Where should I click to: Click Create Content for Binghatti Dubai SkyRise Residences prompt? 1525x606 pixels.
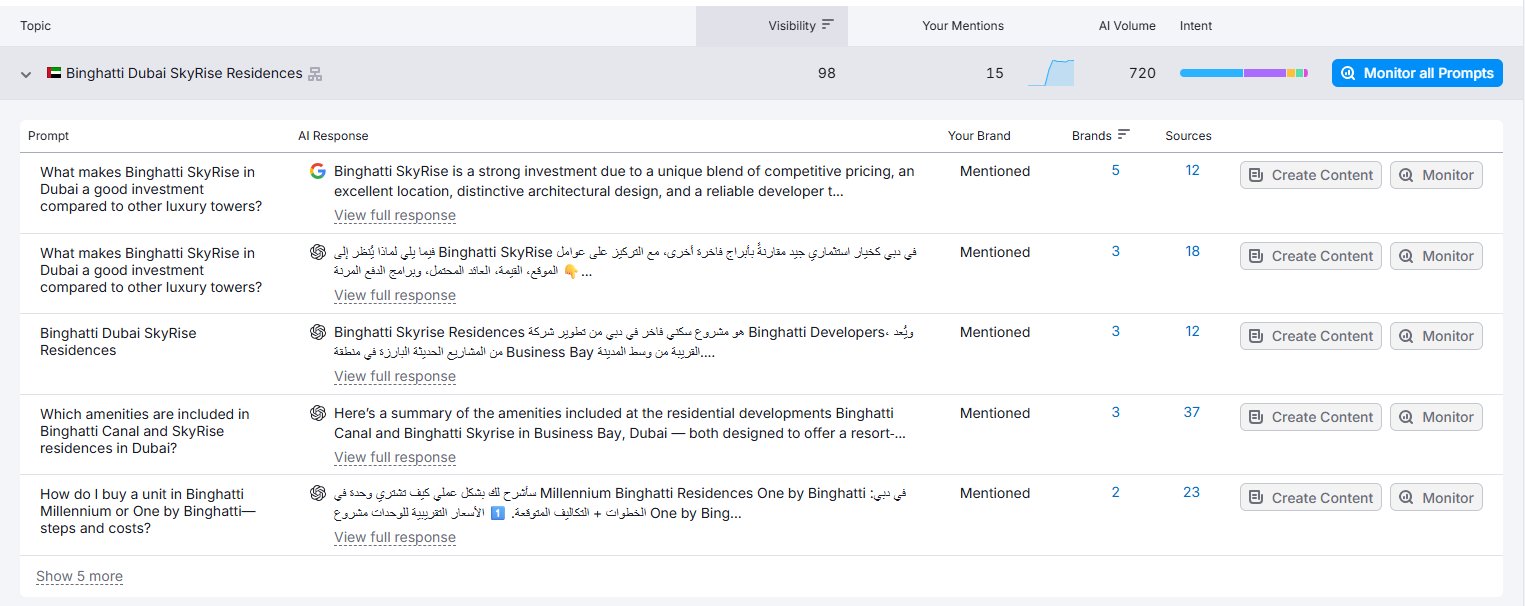tap(1311, 336)
